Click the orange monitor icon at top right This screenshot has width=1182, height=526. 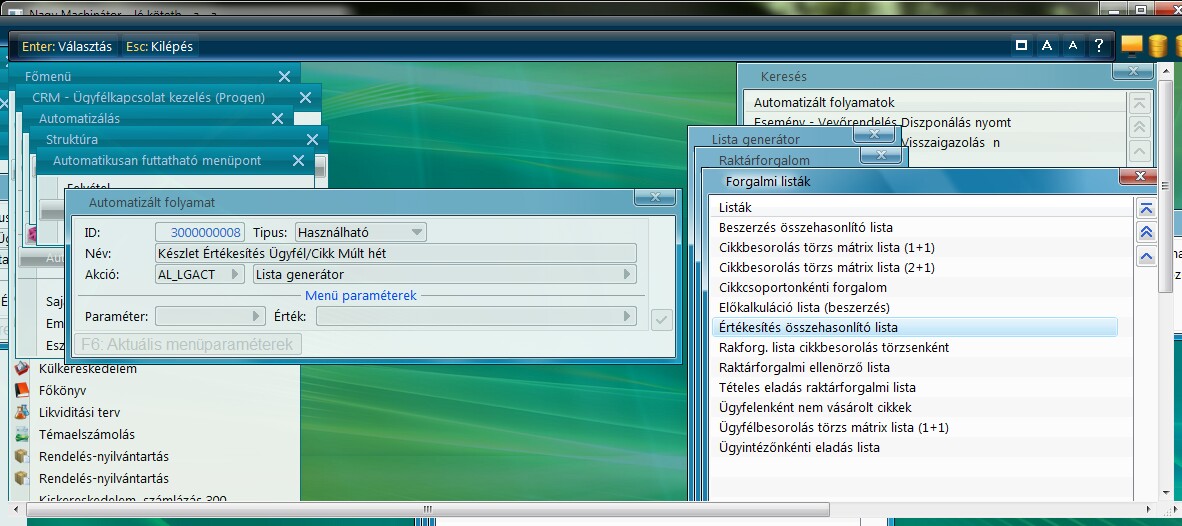point(1131,46)
